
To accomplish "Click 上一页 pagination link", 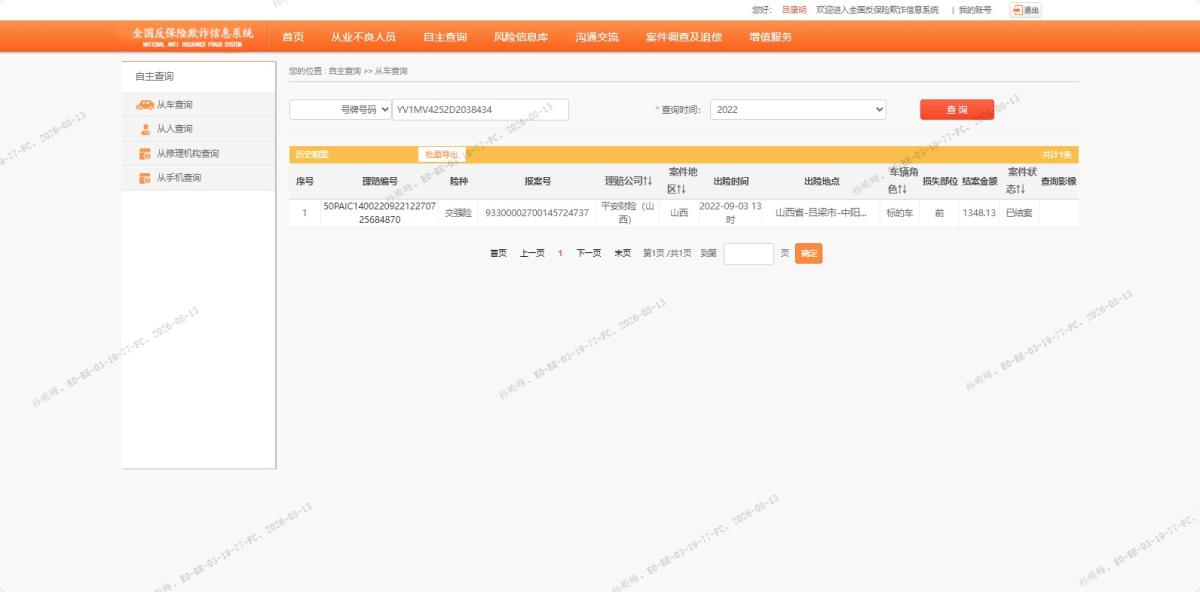I will click(x=532, y=254).
